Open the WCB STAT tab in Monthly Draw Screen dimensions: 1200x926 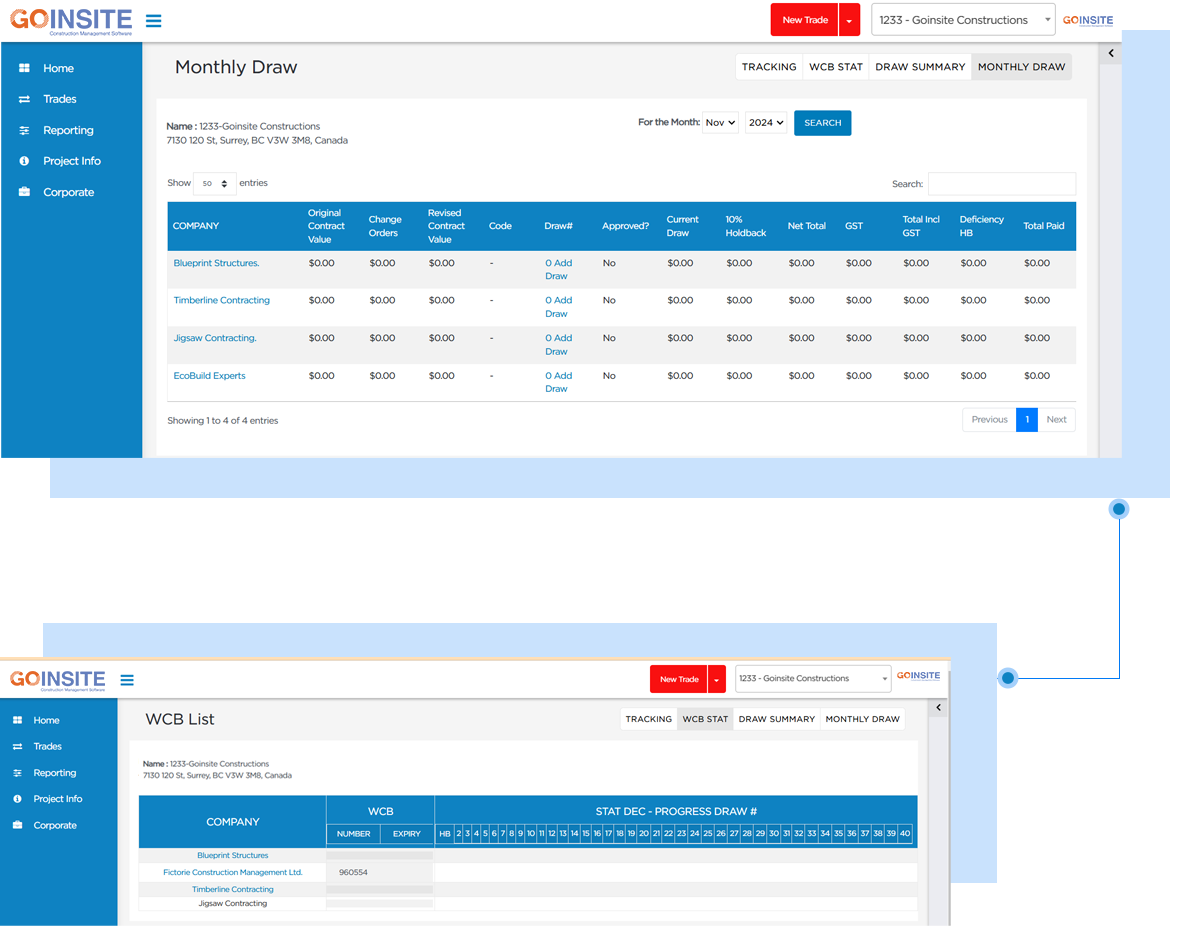pos(835,67)
